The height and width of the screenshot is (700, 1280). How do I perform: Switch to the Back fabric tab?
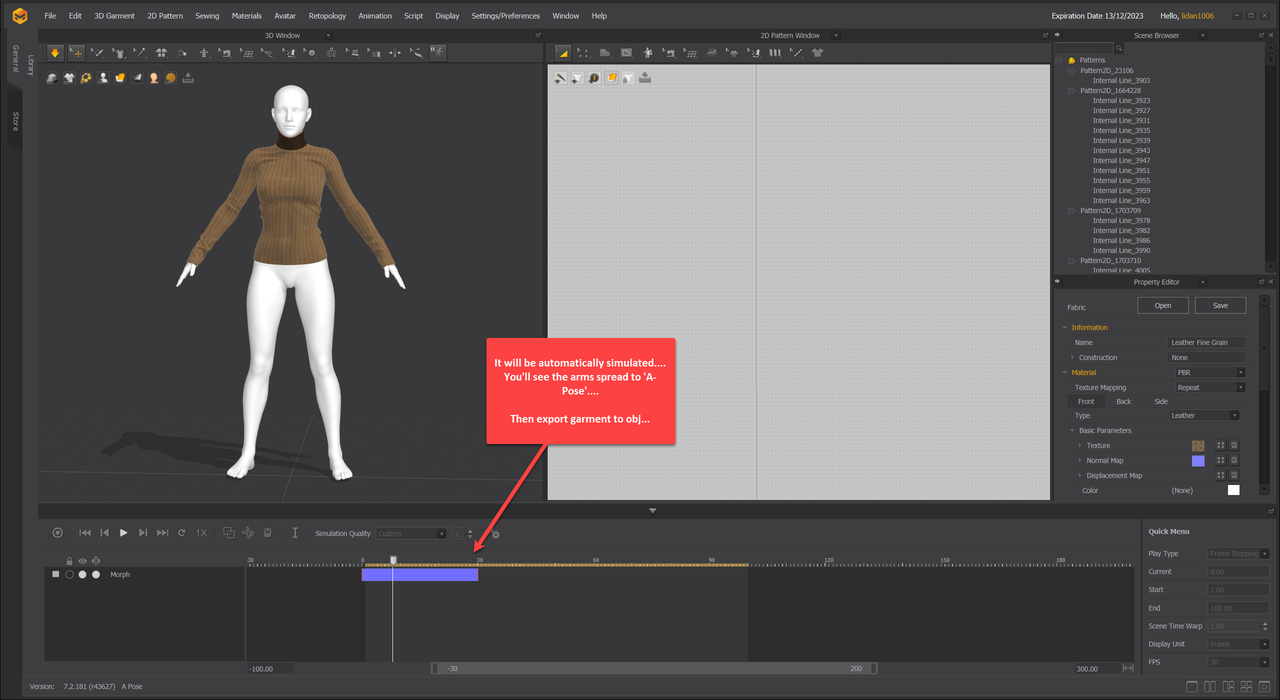pos(1123,402)
